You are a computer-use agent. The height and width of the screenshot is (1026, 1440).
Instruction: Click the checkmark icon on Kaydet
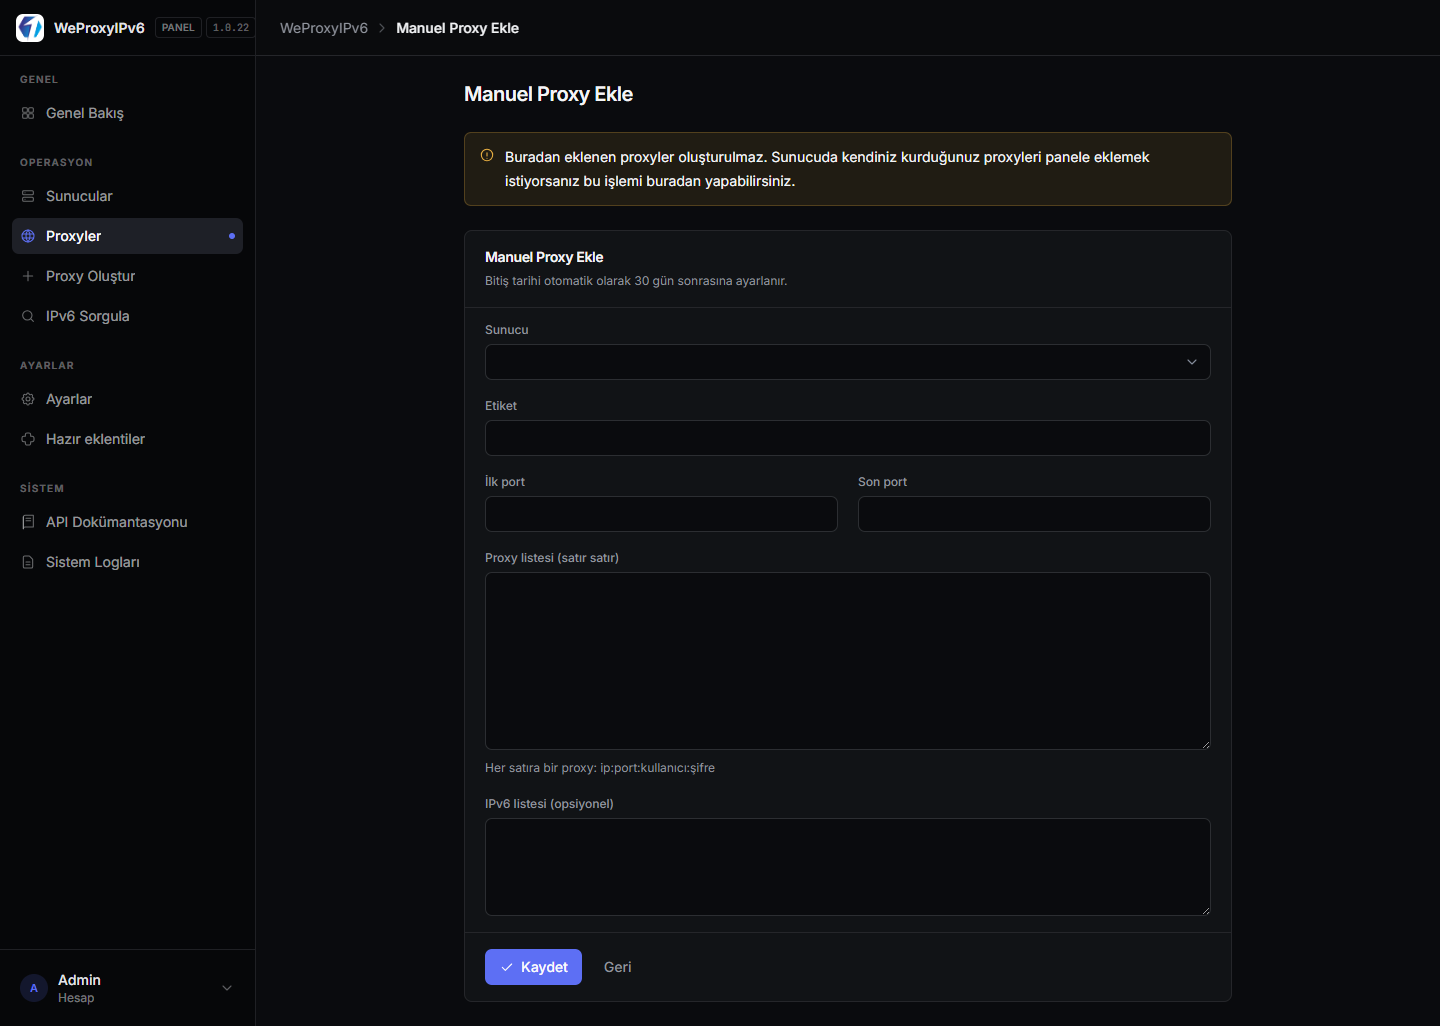click(507, 967)
